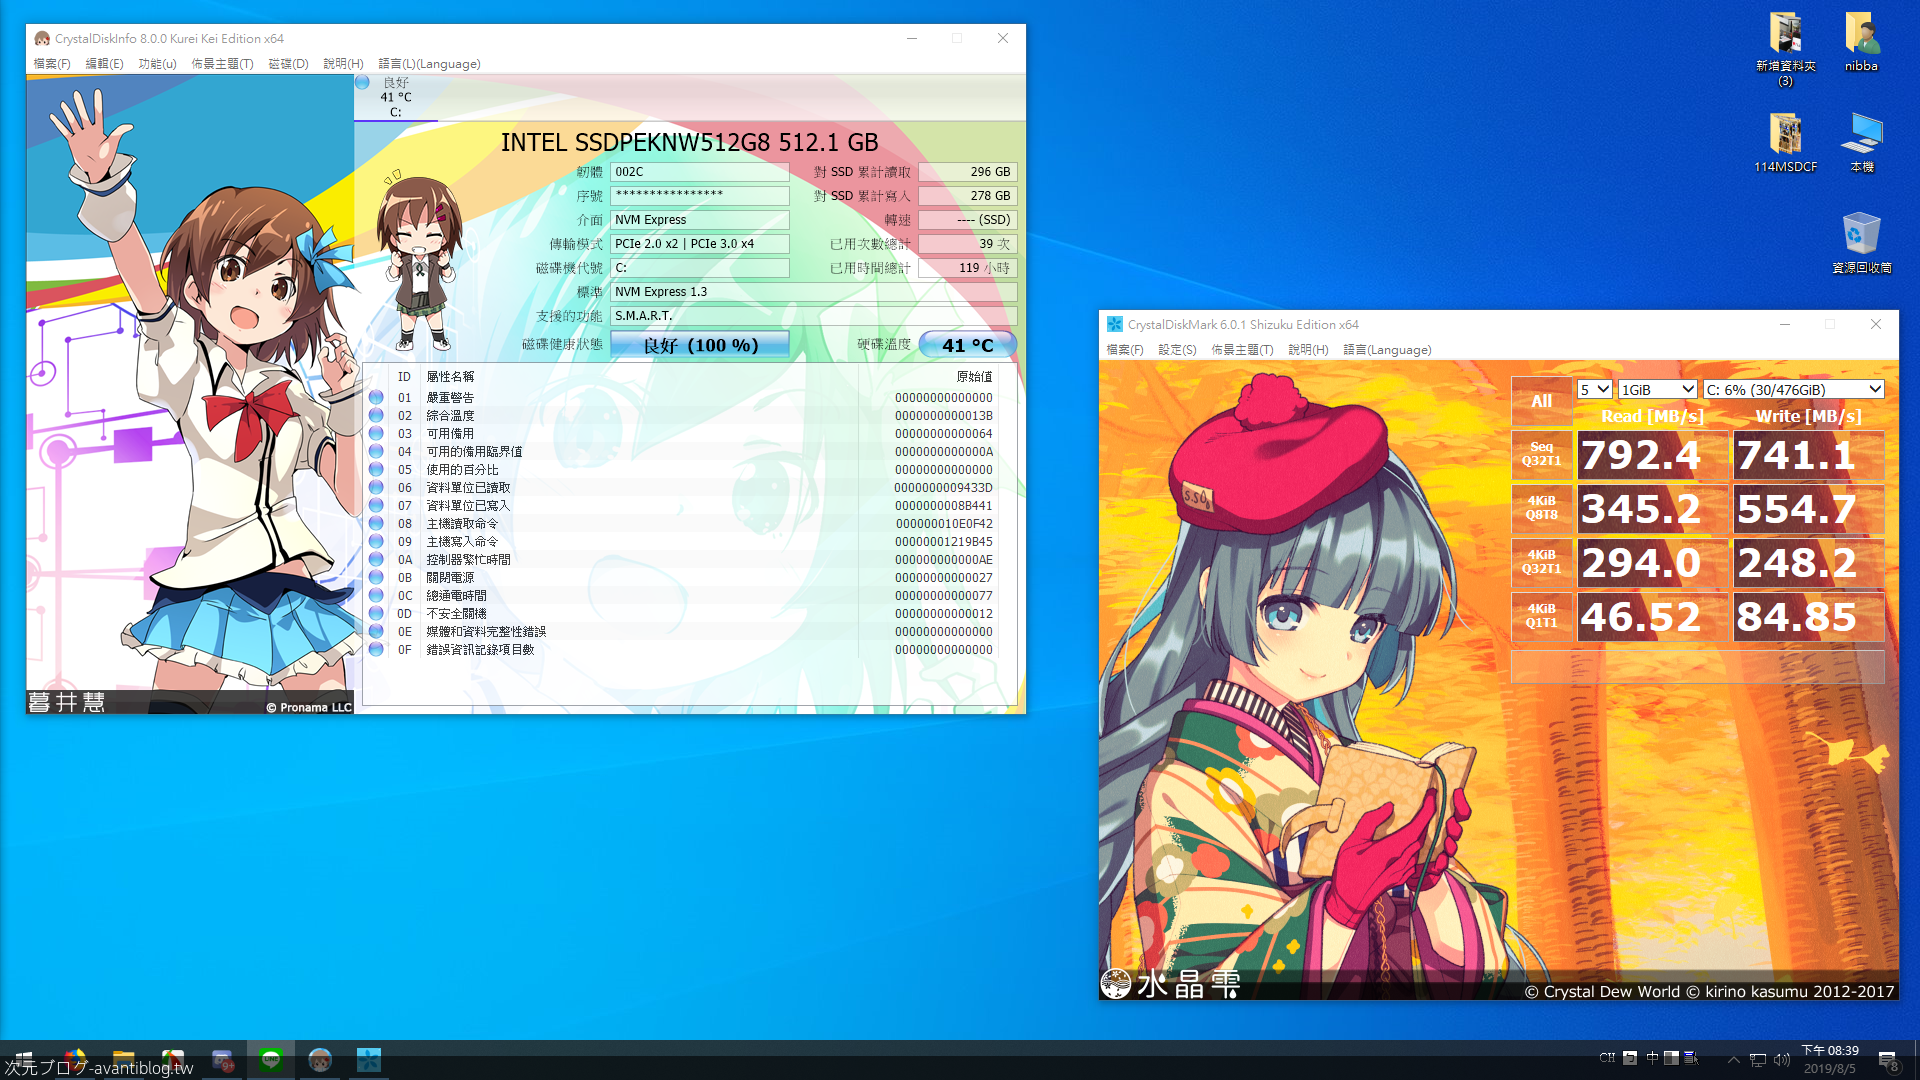The height and width of the screenshot is (1080, 1920).
Task: Open the nibba user folder icon
Action: (1861, 42)
